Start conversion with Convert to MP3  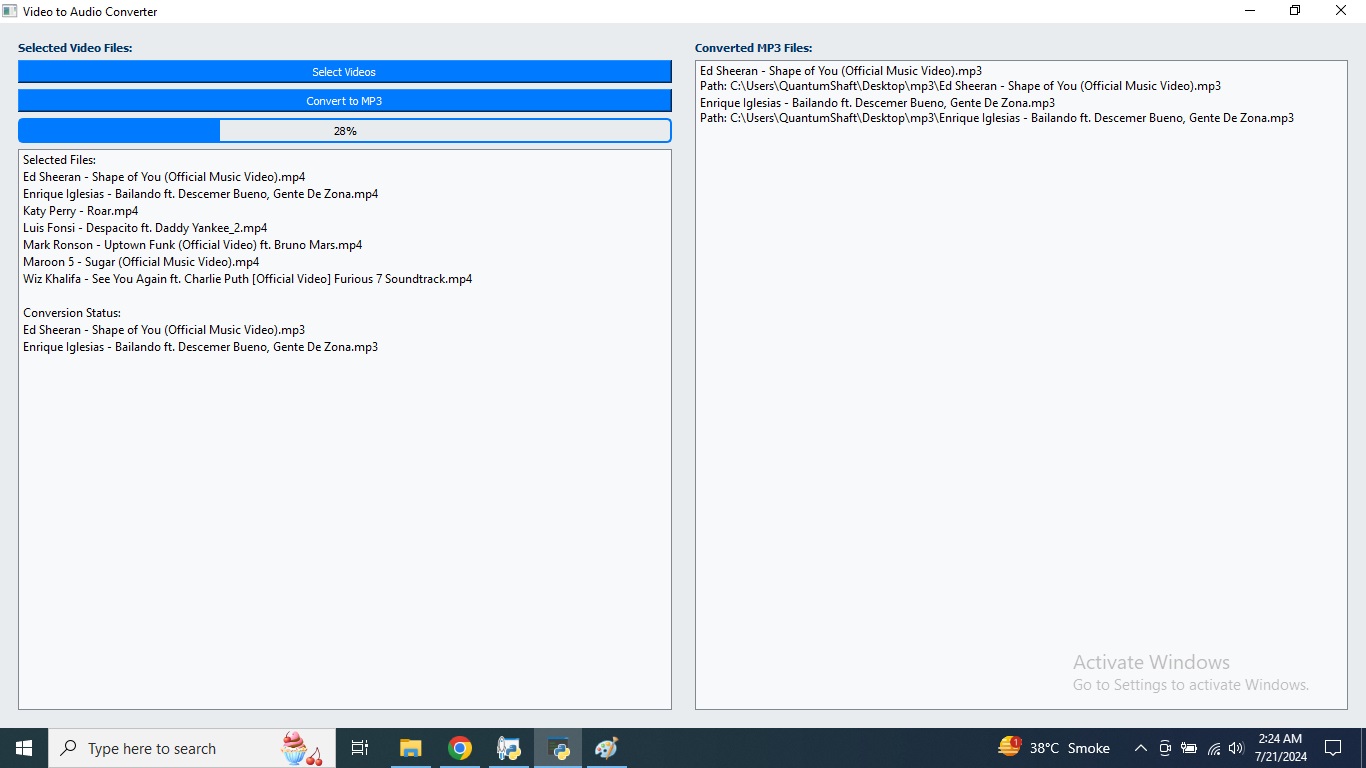click(x=344, y=101)
